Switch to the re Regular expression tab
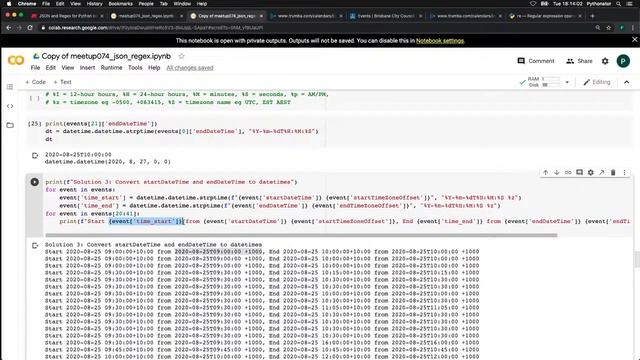The image size is (640, 360). point(545,16)
